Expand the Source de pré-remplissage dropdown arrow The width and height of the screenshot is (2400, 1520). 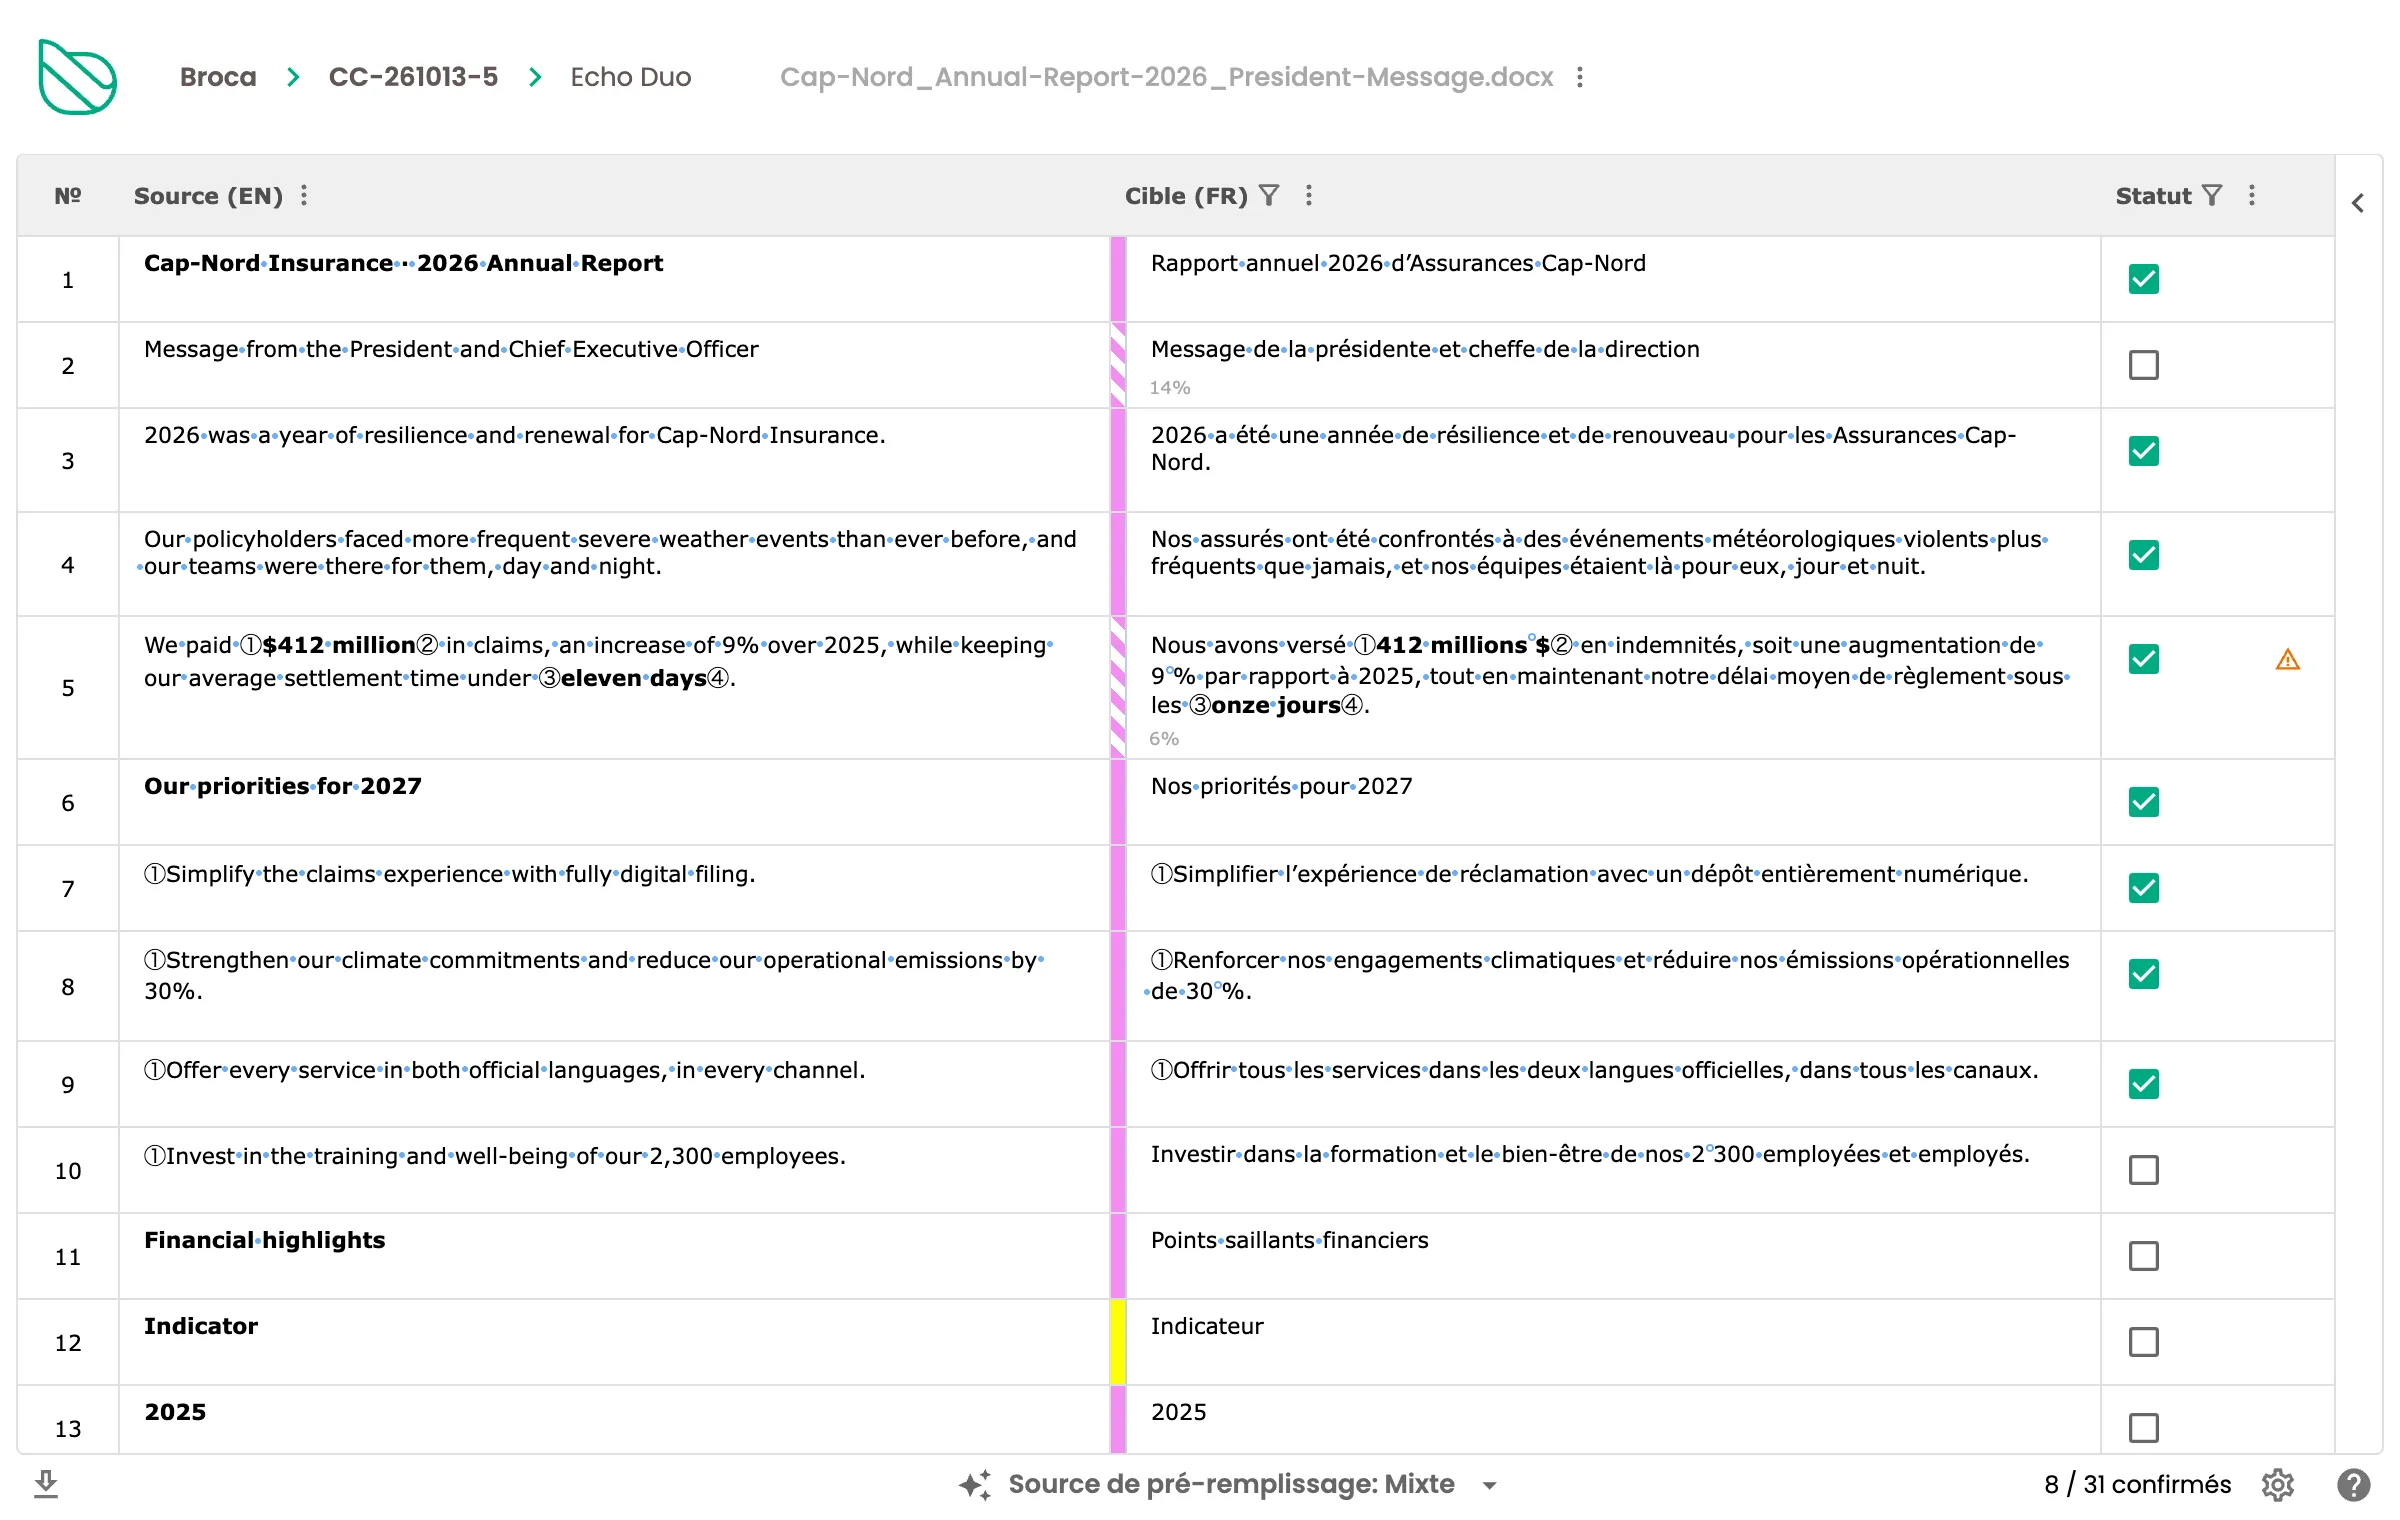1490,1485
